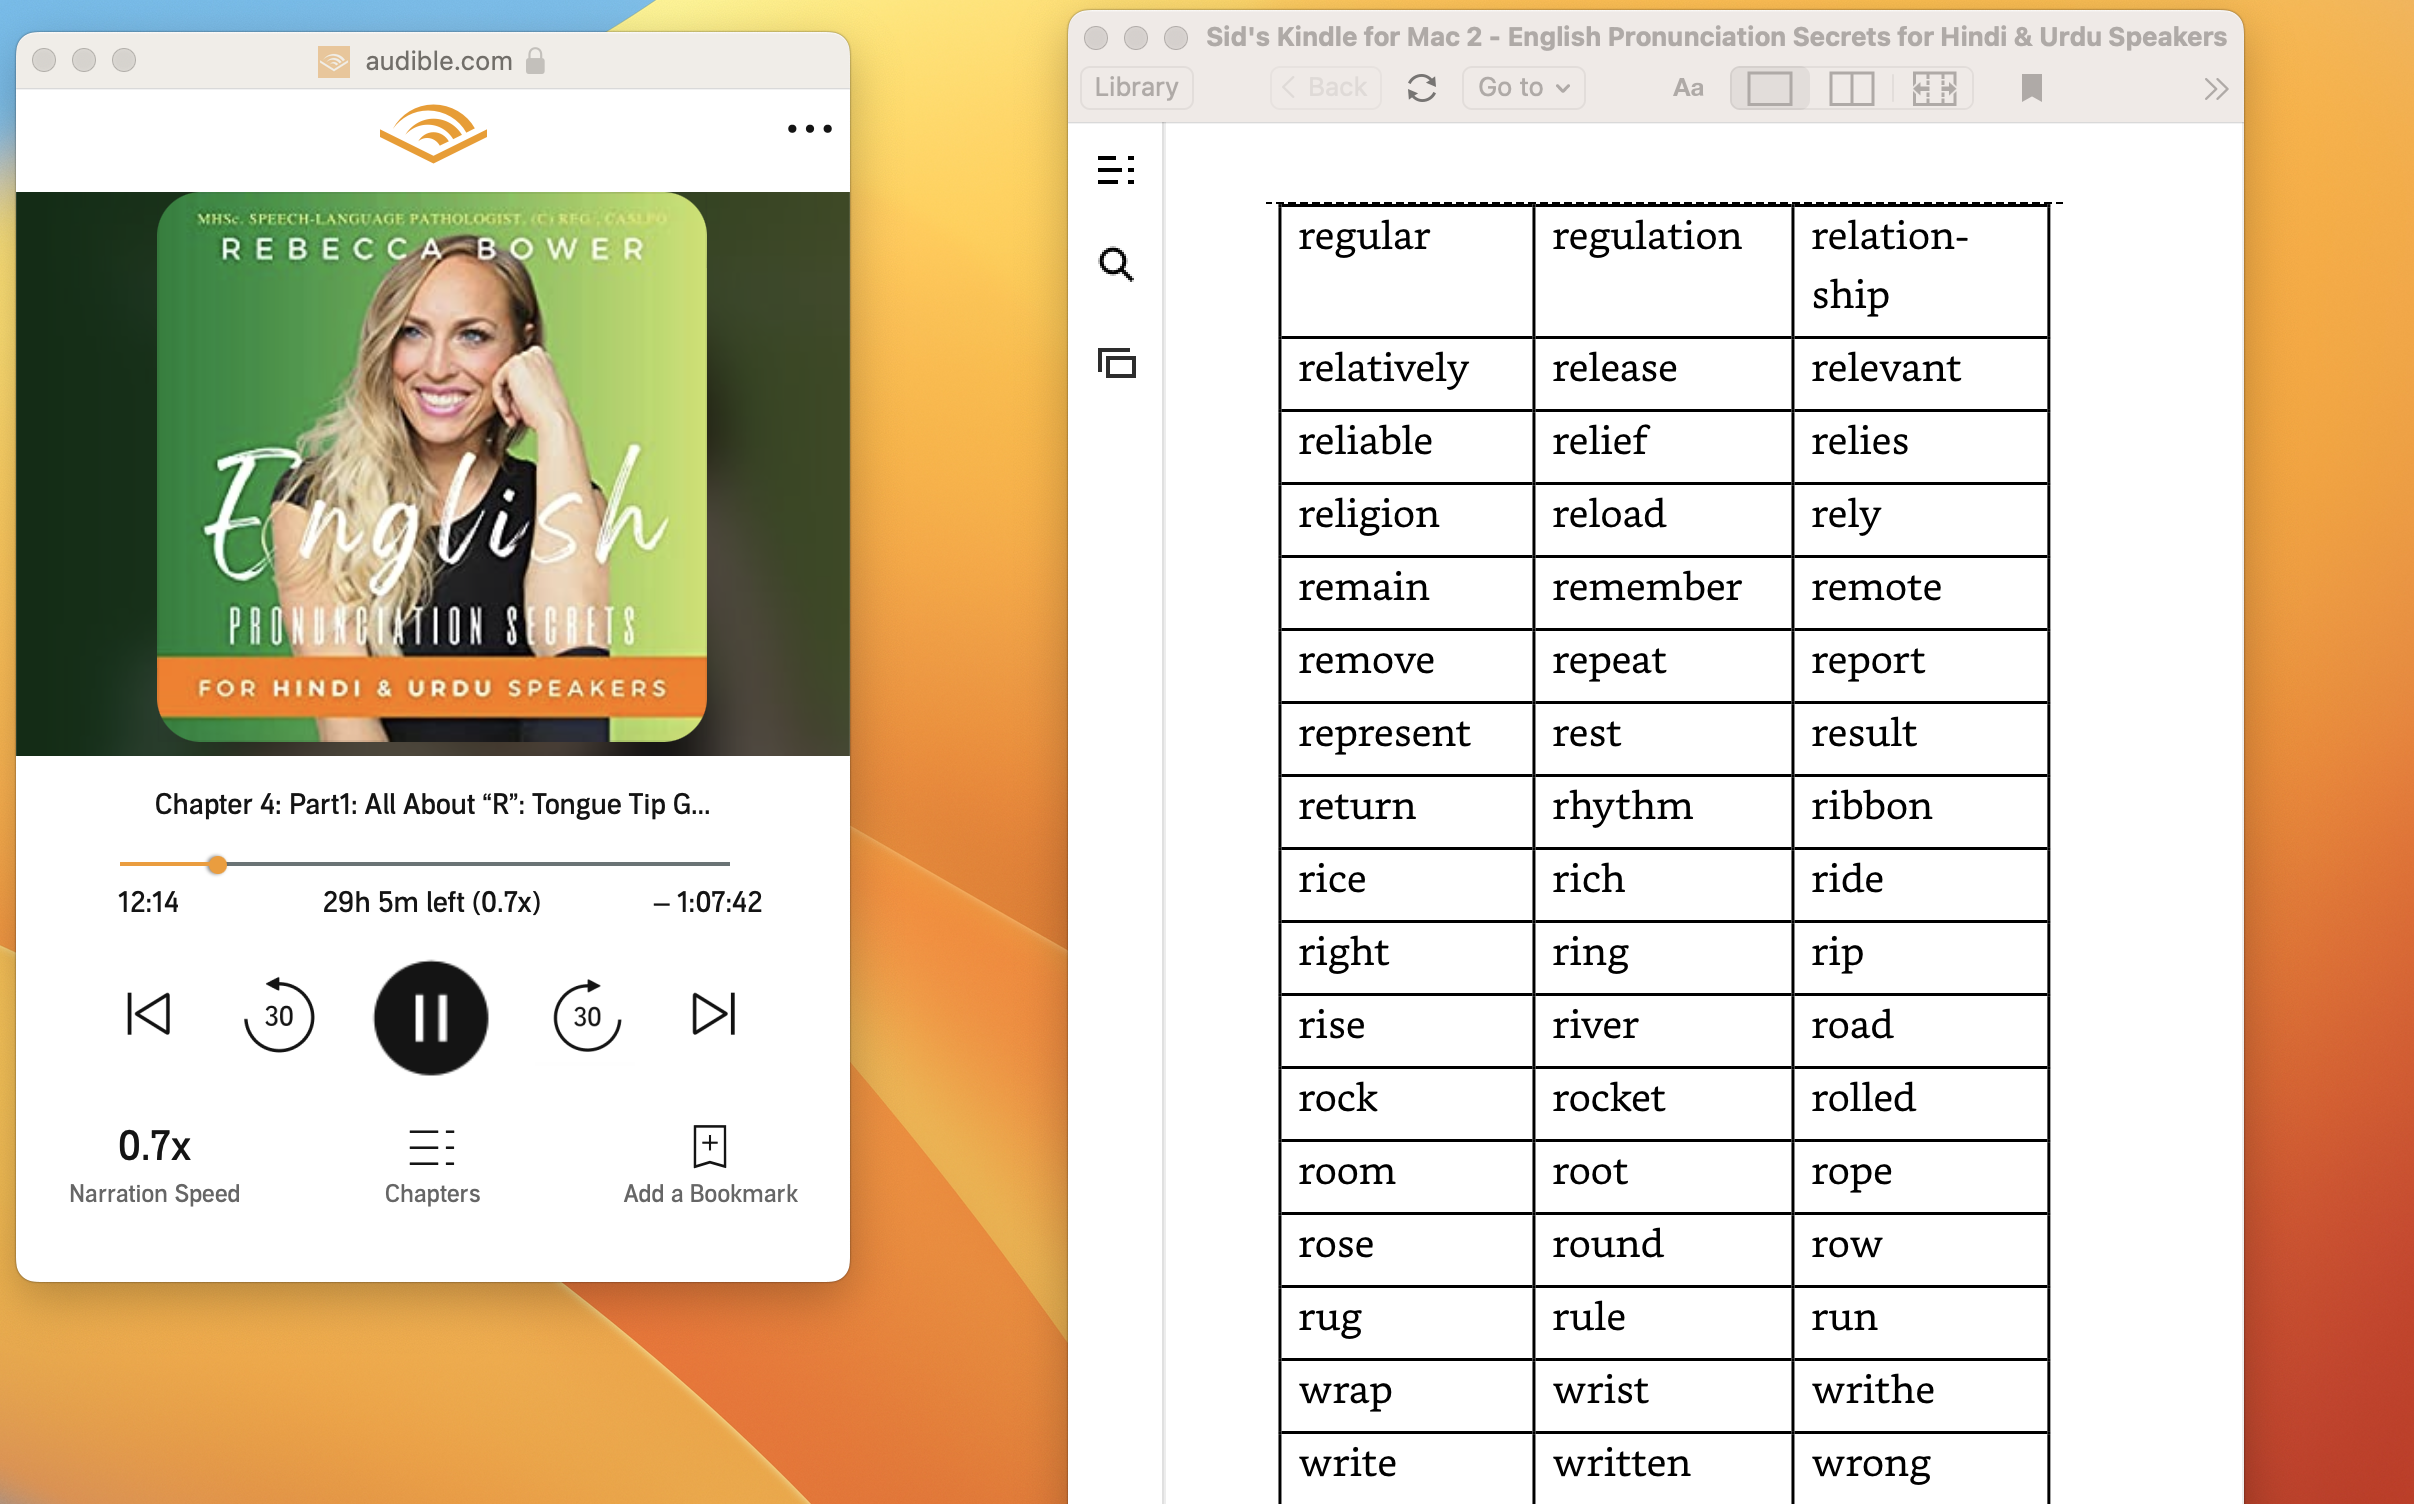The height and width of the screenshot is (1504, 2414).
Task: Jump to previous chapter
Action: click(x=149, y=1013)
